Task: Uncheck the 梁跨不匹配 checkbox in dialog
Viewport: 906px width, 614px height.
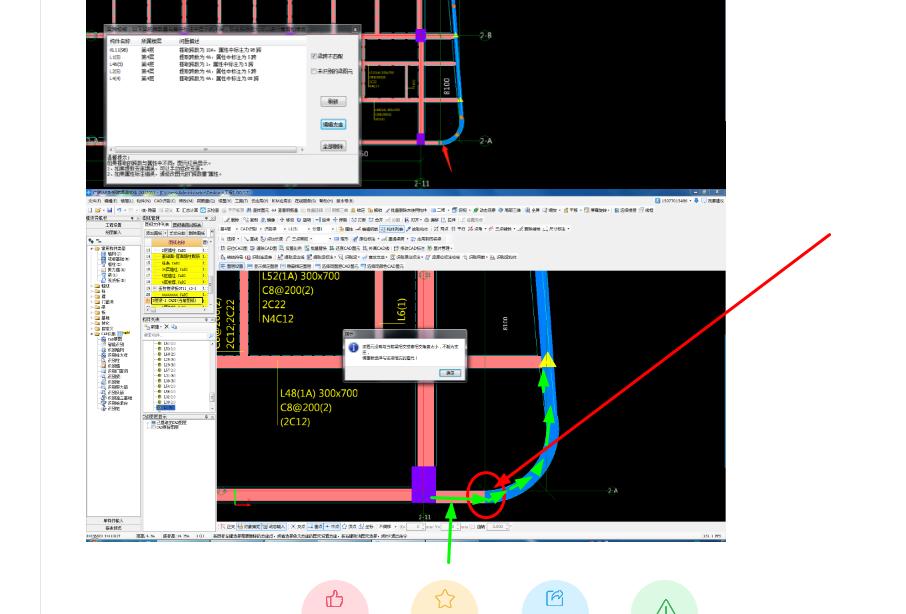Action: point(314,56)
